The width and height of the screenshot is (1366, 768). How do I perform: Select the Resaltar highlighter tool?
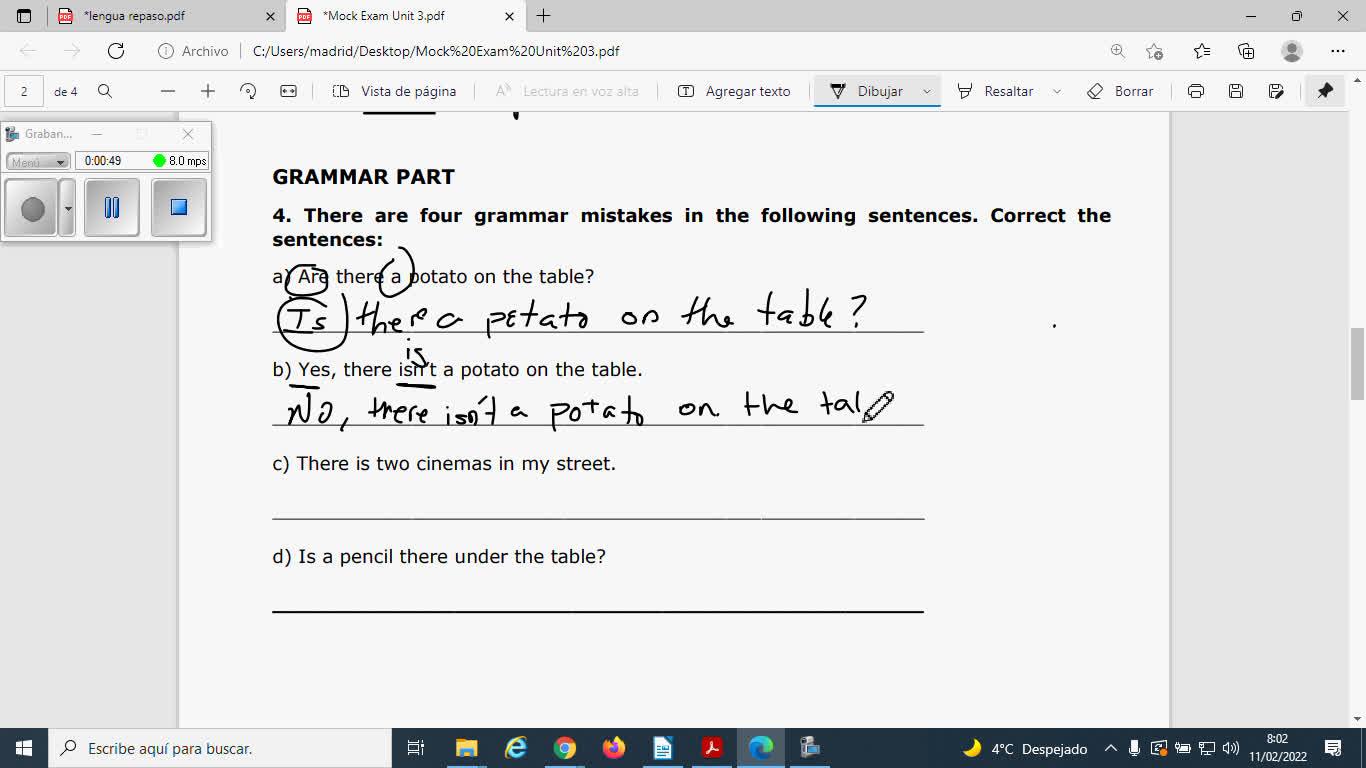point(995,91)
